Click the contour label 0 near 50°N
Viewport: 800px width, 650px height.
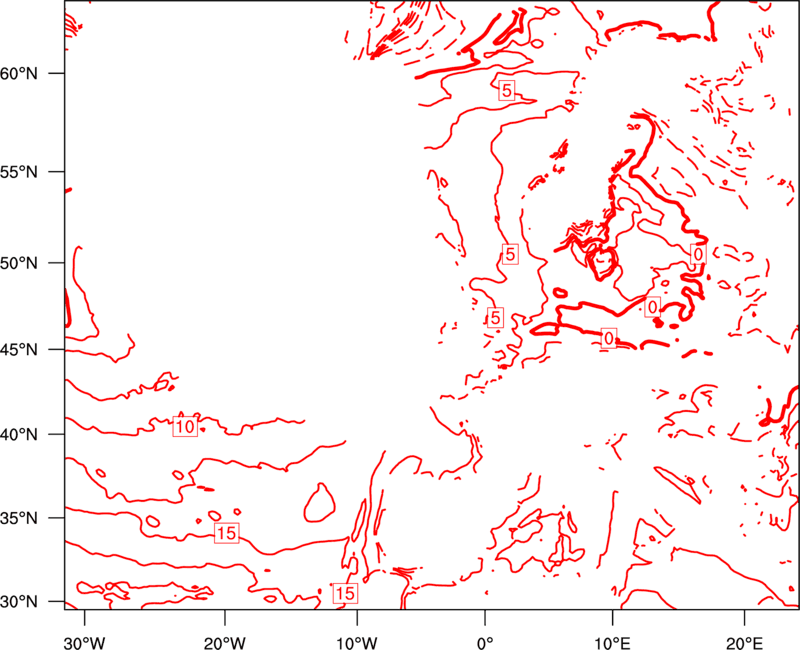point(698,254)
